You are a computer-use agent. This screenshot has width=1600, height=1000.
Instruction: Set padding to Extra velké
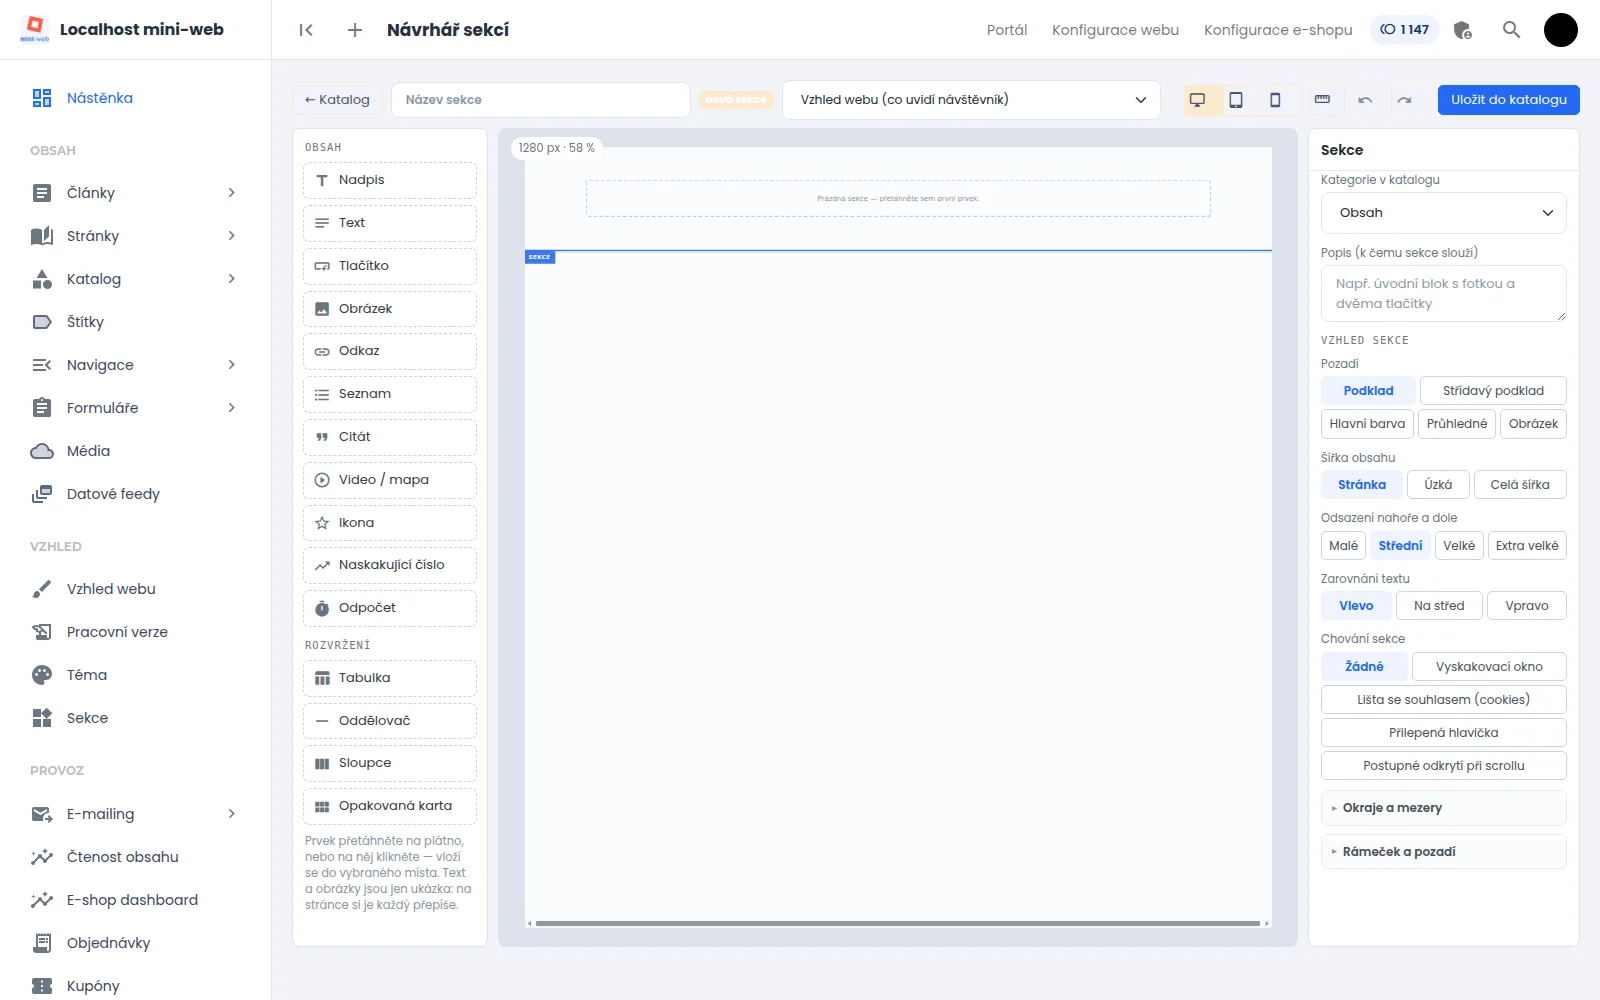click(x=1527, y=546)
